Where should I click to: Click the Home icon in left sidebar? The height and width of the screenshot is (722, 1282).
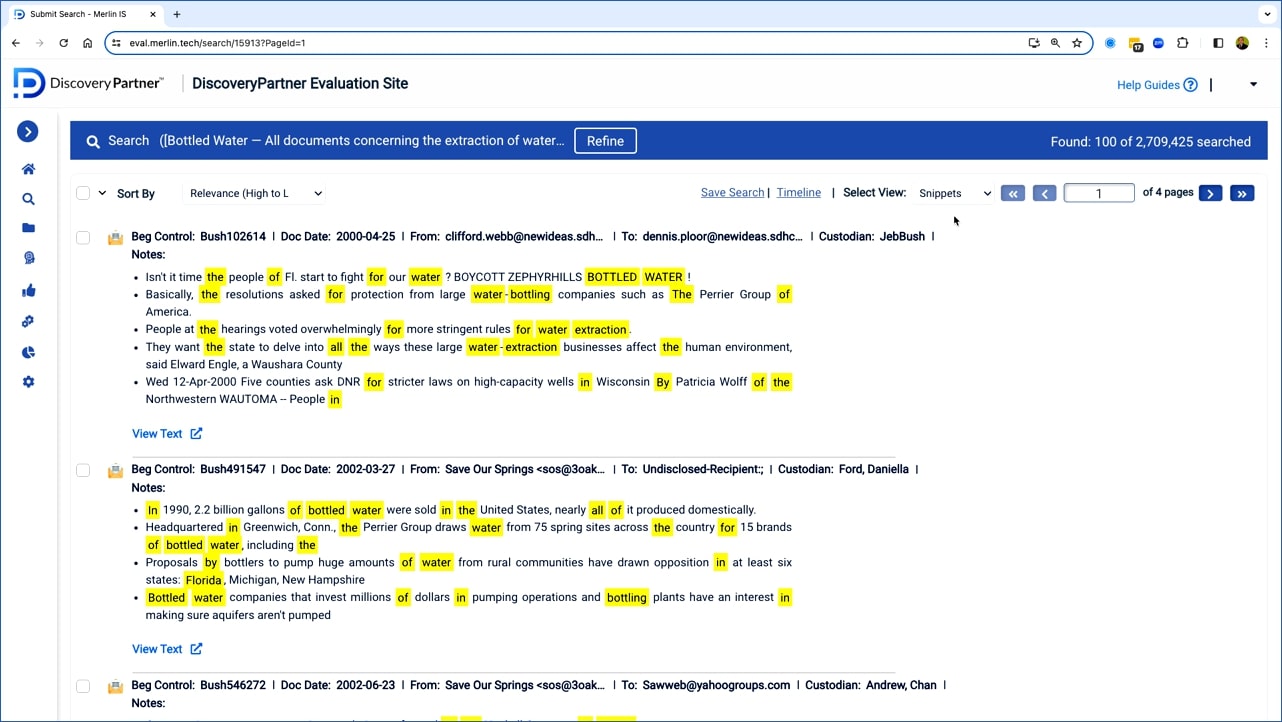pyautogui.click(x=28, y=169)
